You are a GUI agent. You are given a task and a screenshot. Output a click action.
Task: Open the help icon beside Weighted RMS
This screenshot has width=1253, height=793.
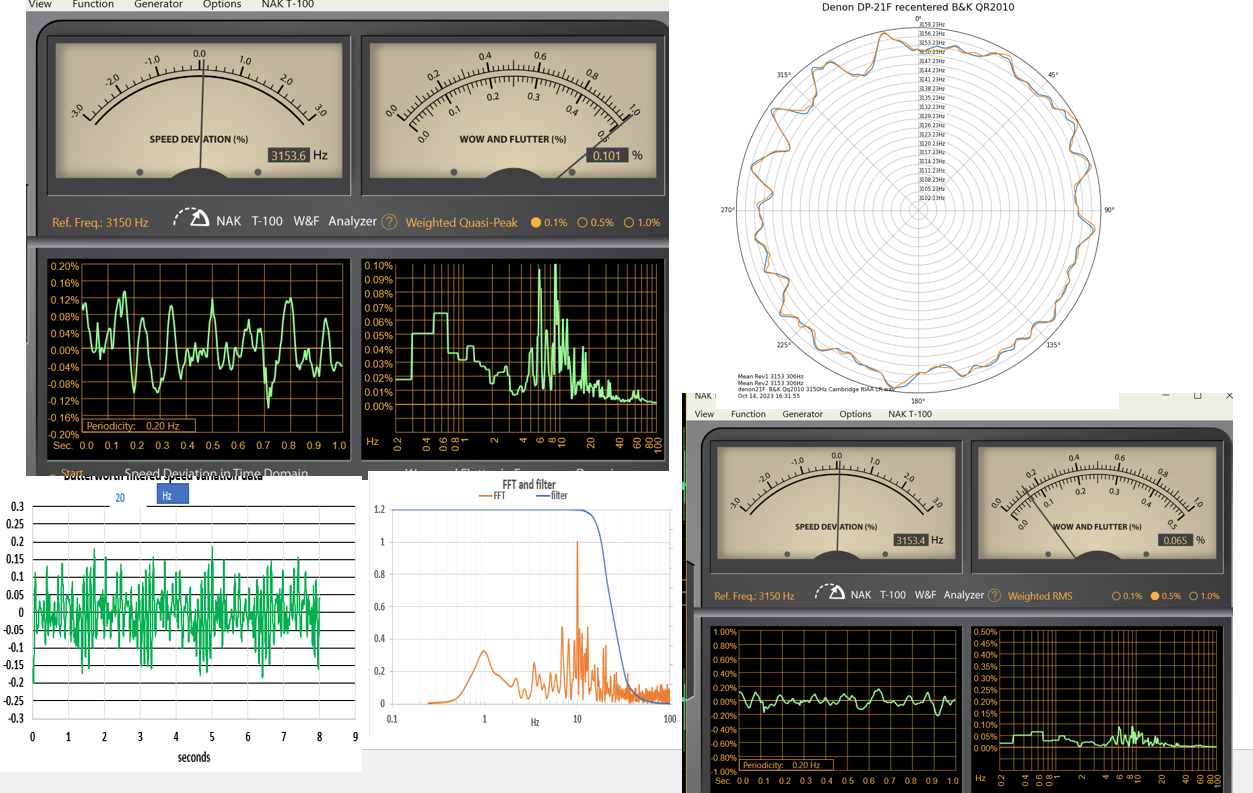coord(995,595)
